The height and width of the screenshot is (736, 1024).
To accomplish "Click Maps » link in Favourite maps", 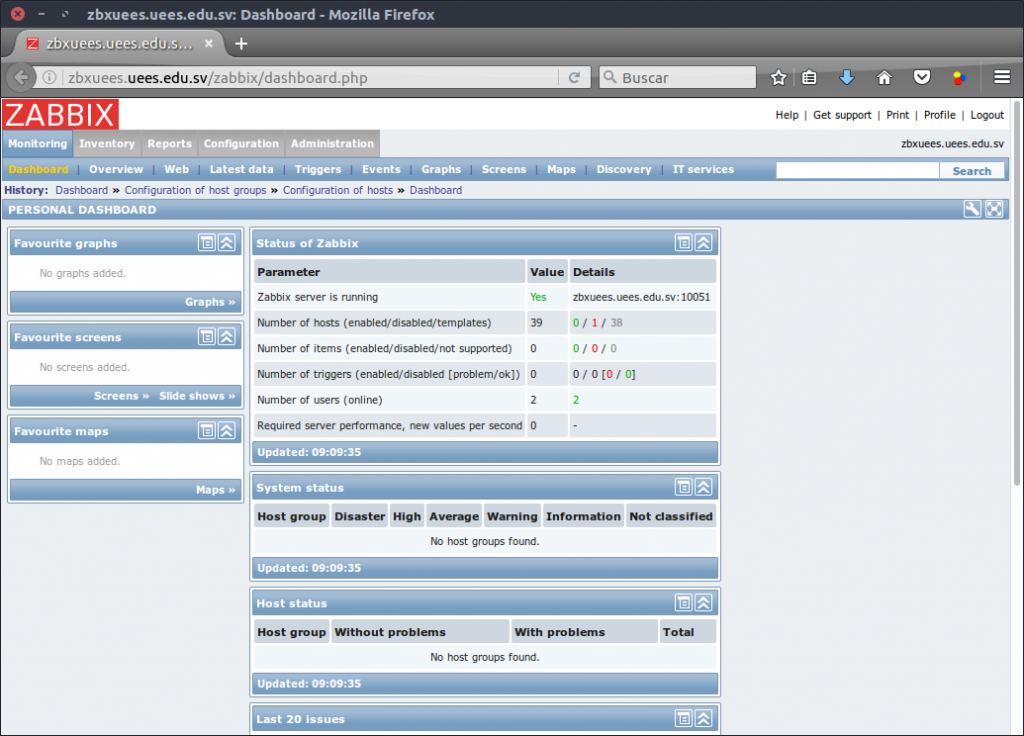I will tap(216, 490).
